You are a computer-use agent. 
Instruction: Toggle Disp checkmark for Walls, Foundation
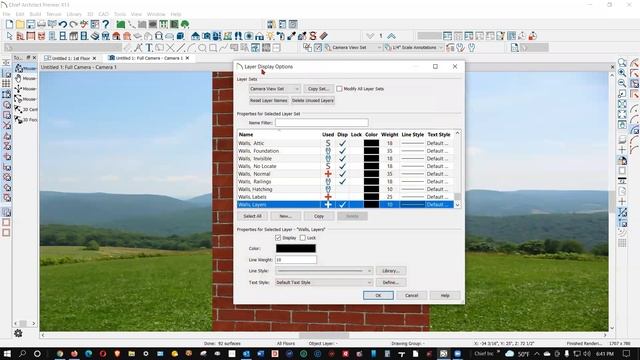(x=342, y=151)
